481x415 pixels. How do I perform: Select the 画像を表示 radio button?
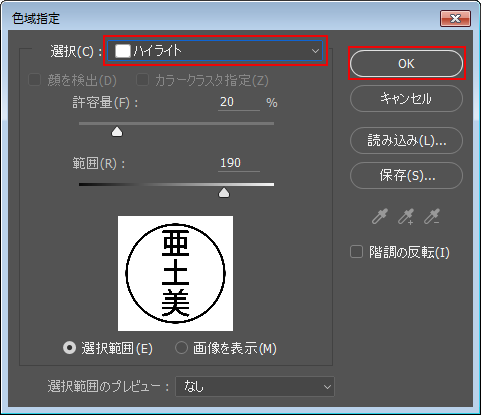[x=181, y=348]
